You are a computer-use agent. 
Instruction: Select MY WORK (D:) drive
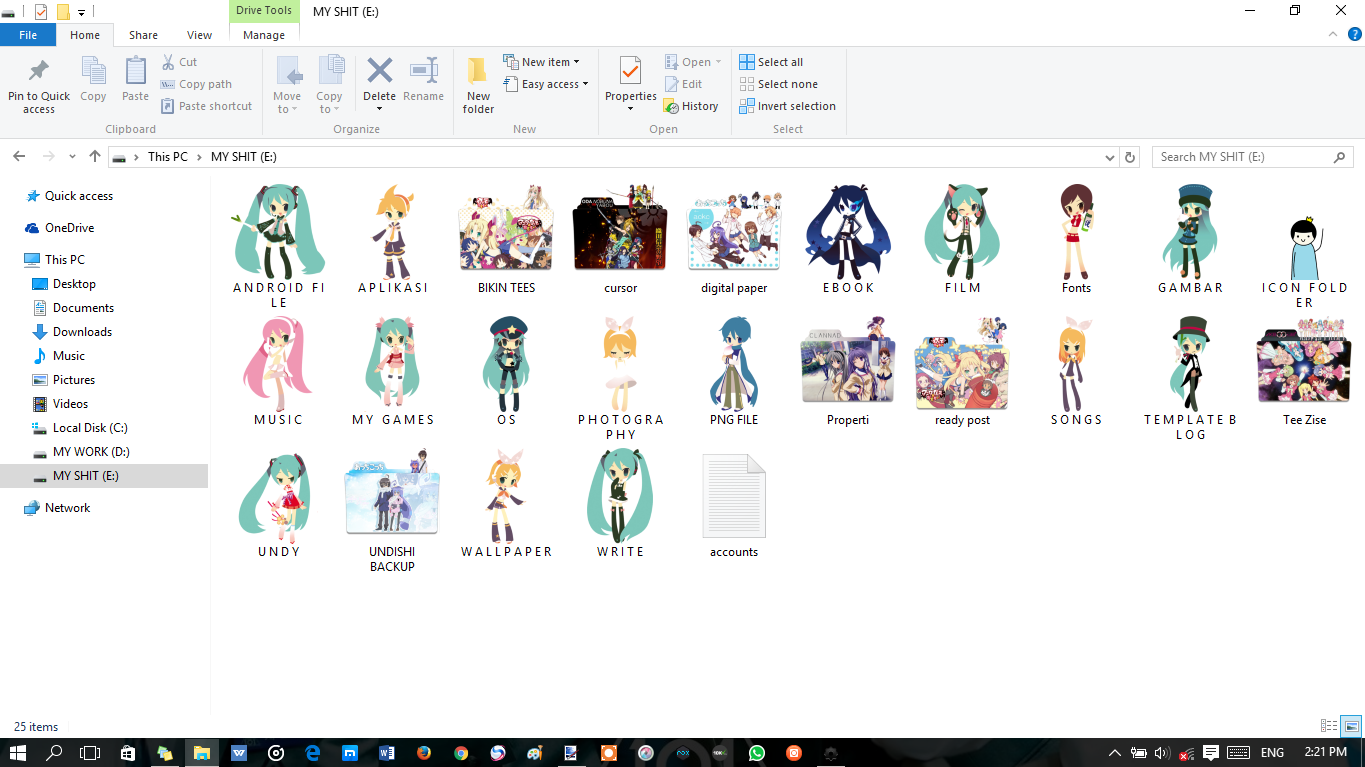coord(91,452)
